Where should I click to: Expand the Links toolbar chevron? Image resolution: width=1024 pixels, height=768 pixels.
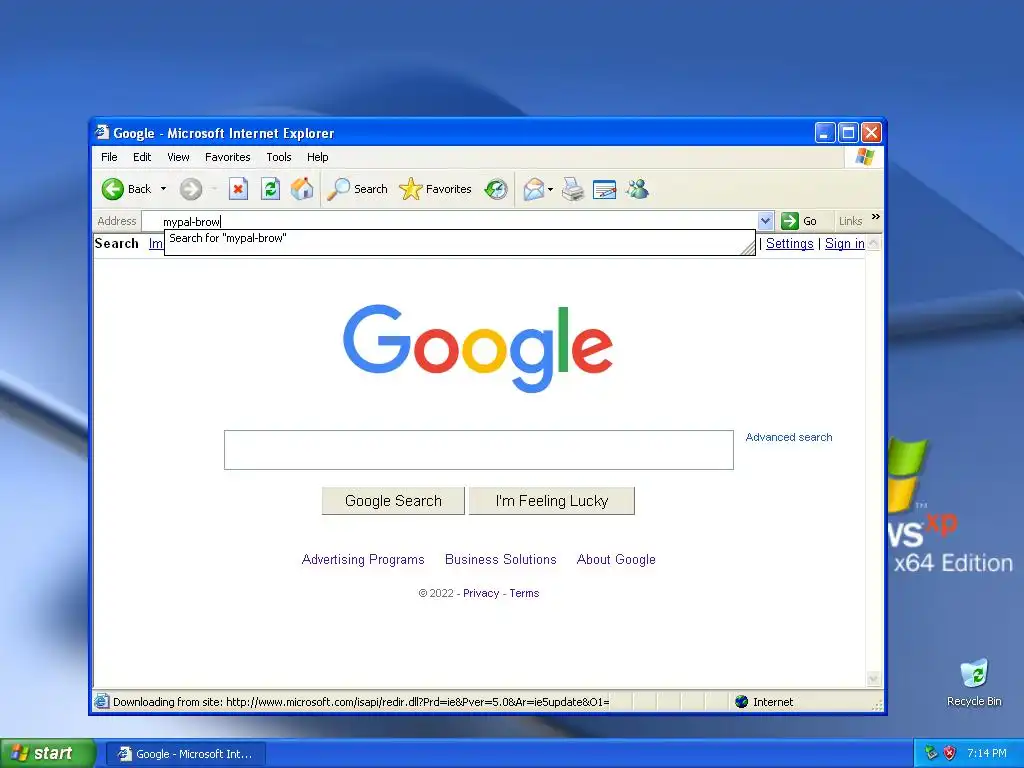pyautogui.click(x=875, y=217)
